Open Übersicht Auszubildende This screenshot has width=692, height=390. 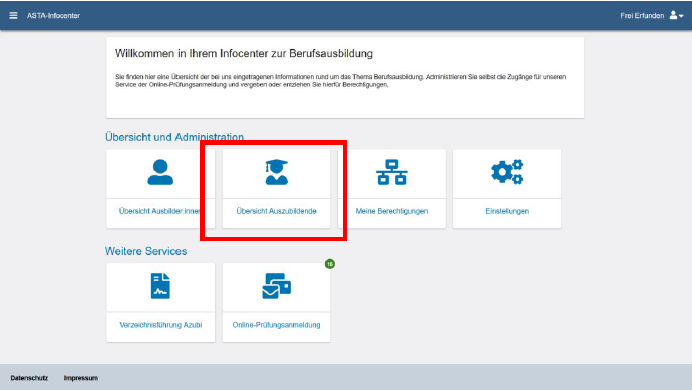[276, 211]
